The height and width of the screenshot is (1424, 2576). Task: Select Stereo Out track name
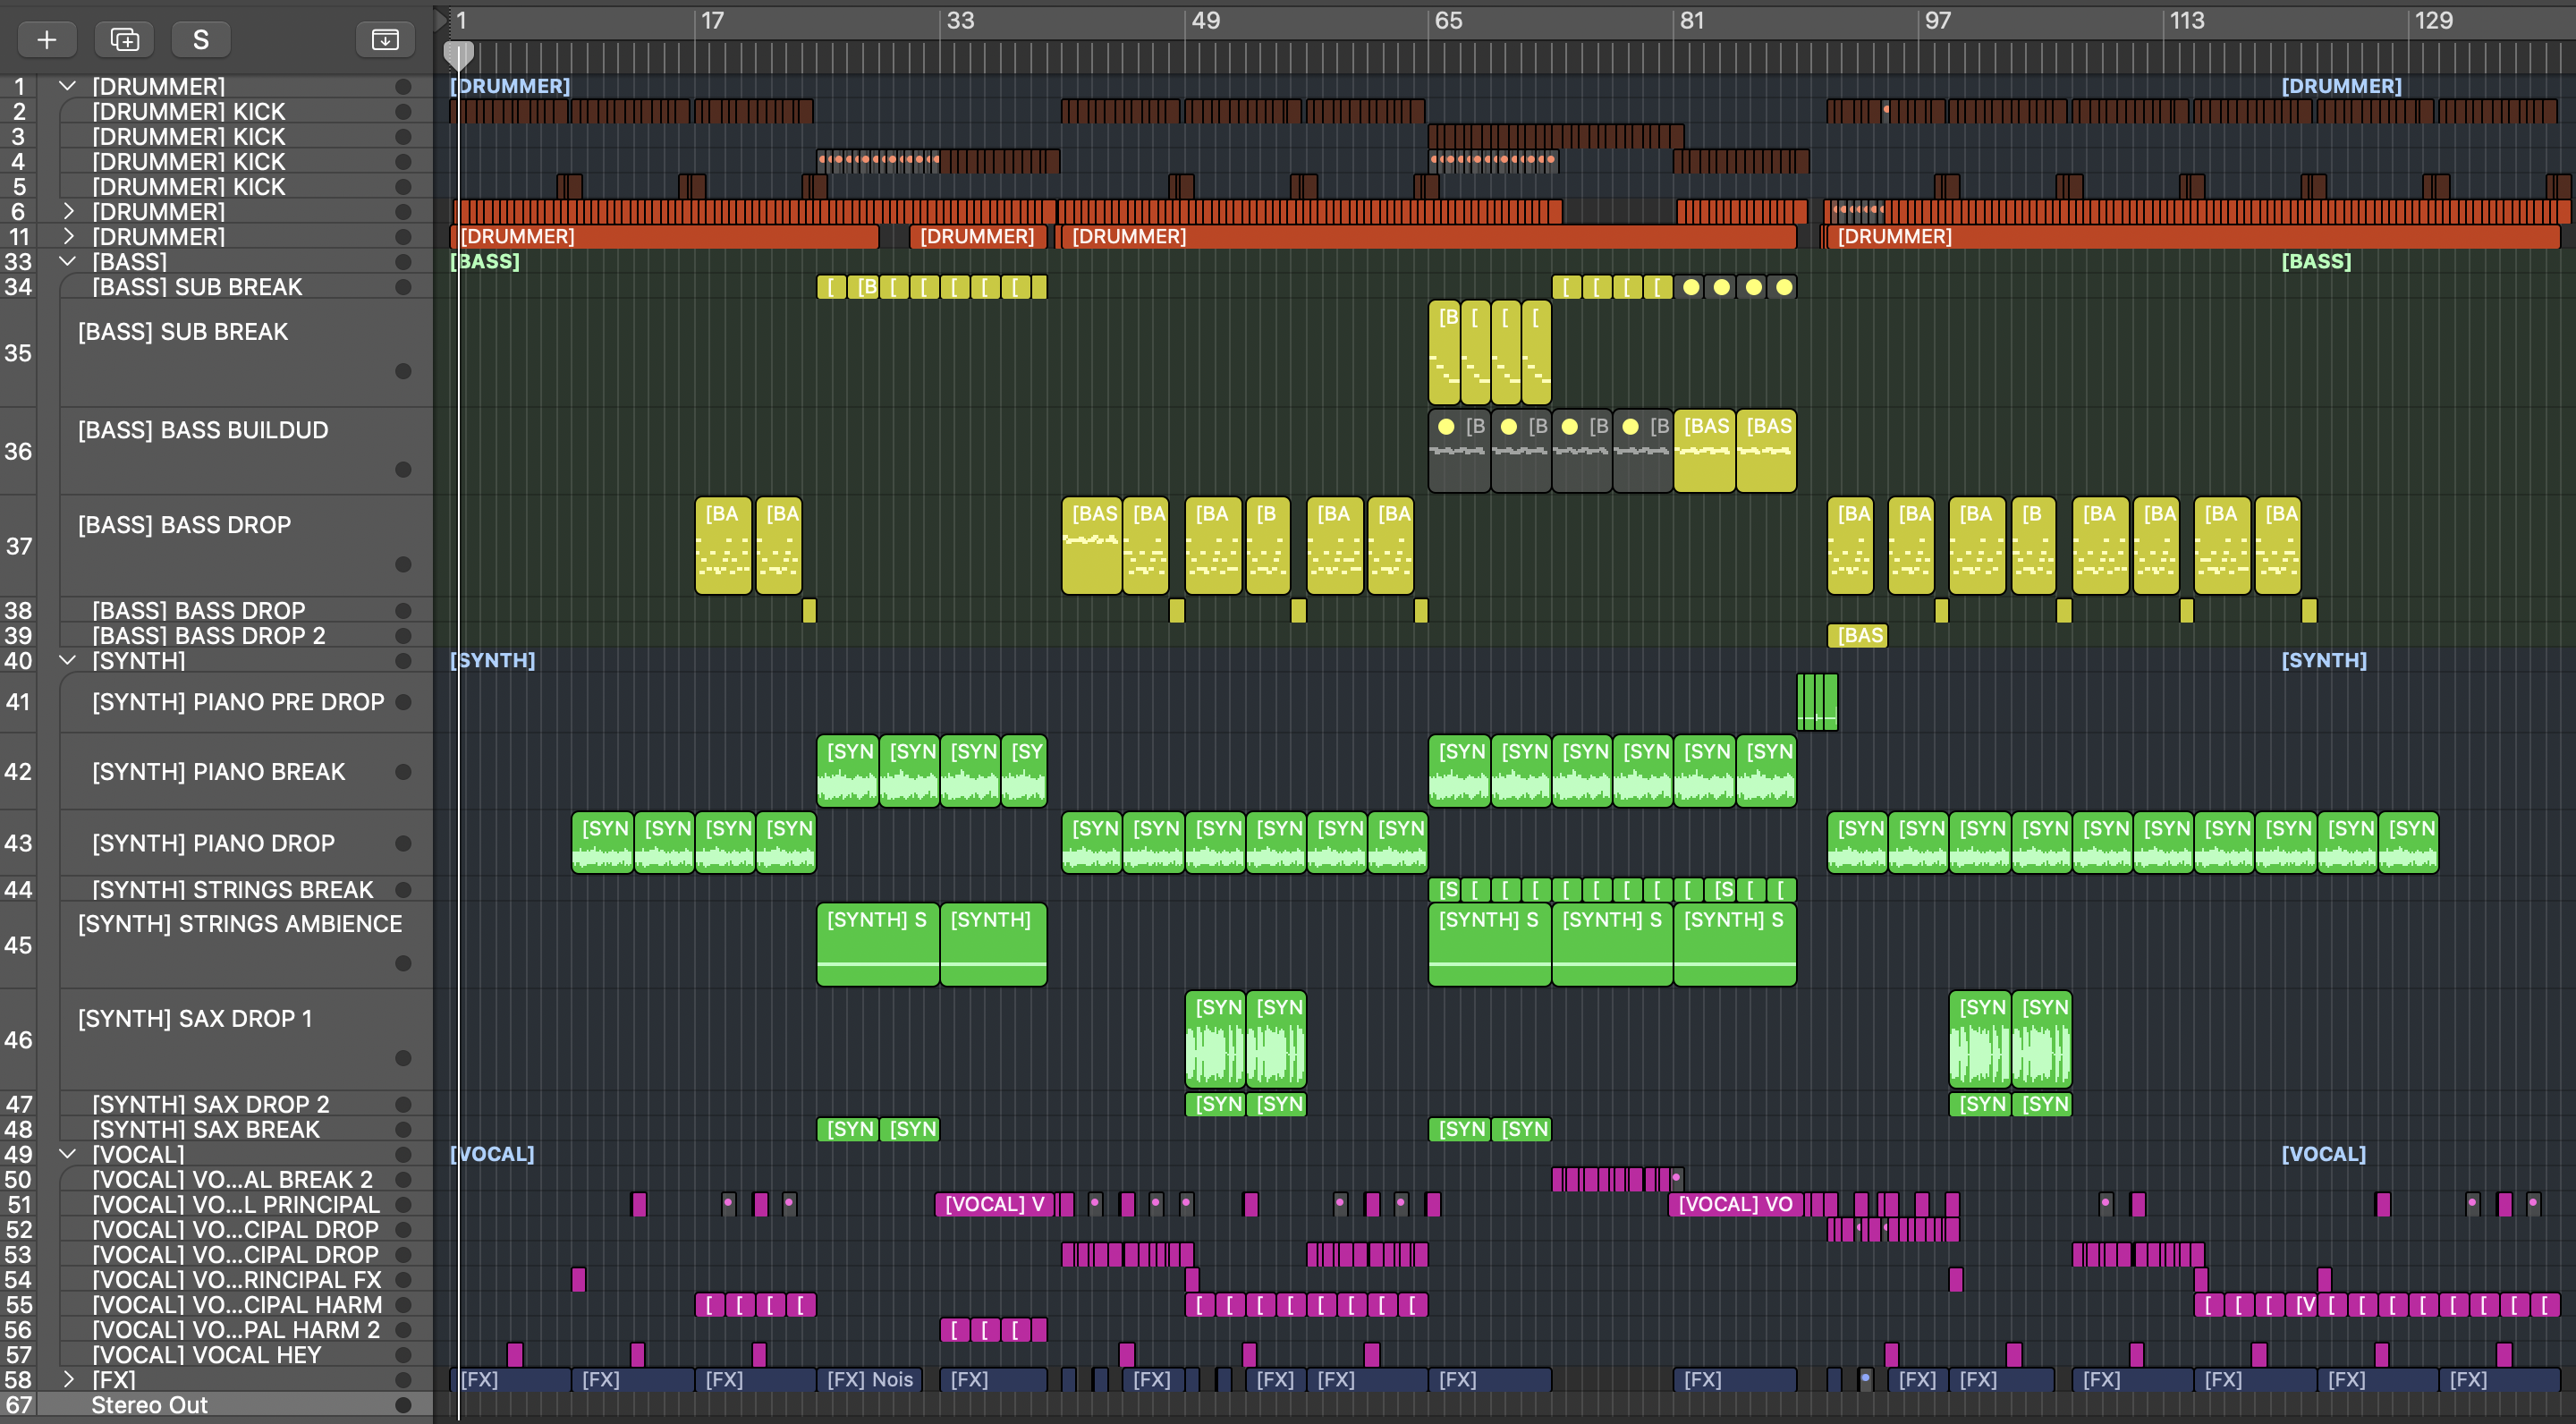pos(149,1405)
